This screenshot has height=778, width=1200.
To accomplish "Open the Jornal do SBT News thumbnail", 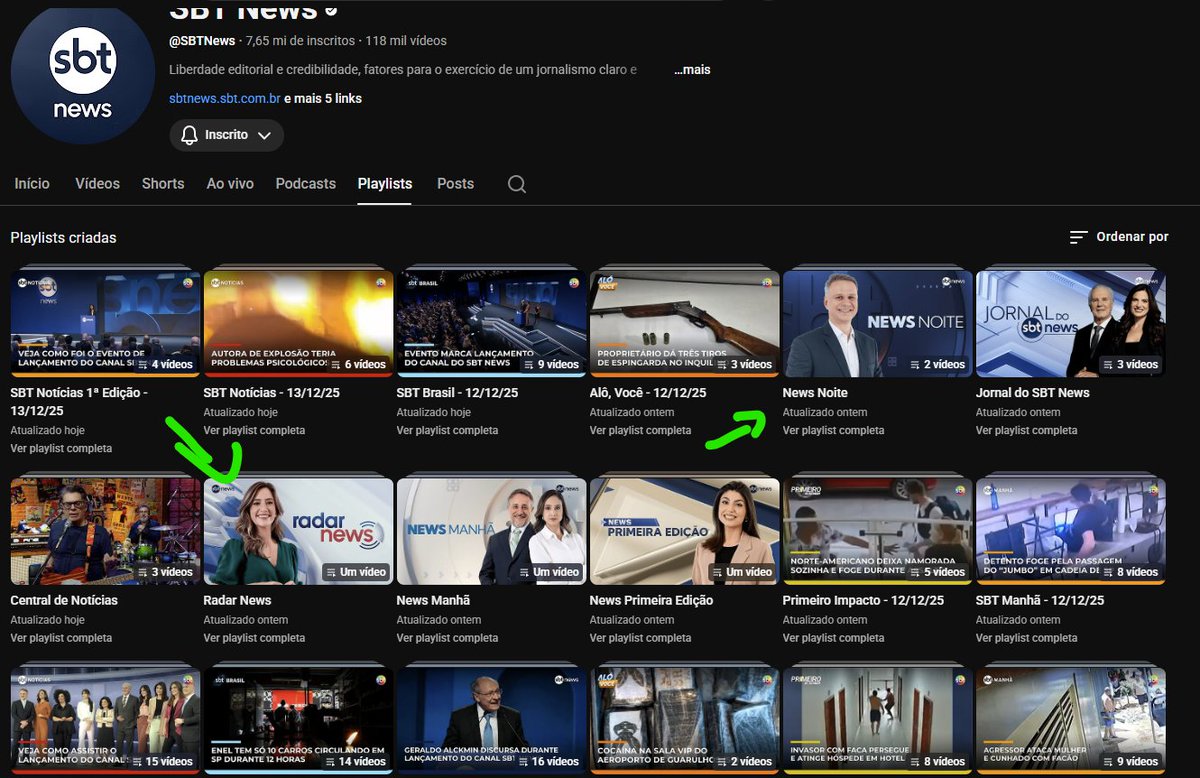I will (x=1070, y=323).
